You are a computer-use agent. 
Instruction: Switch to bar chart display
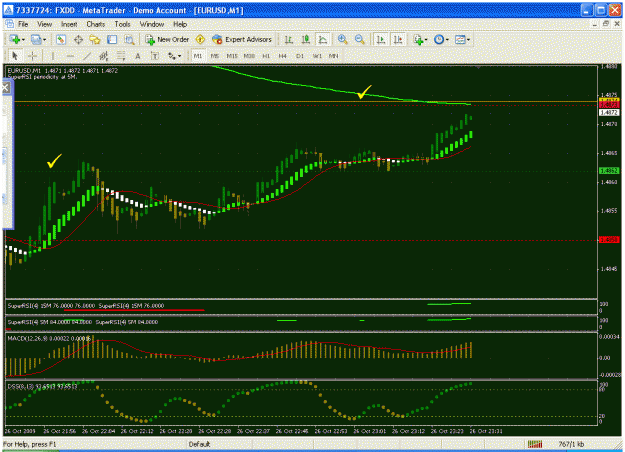click(x=289, y=39)
